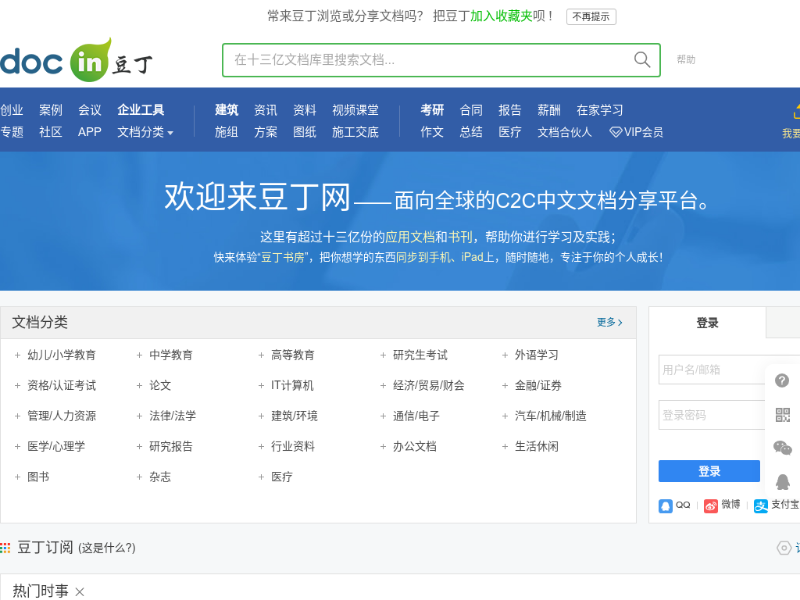Open the 办公文档 category
800x600 pixels.
pos(415,447)
